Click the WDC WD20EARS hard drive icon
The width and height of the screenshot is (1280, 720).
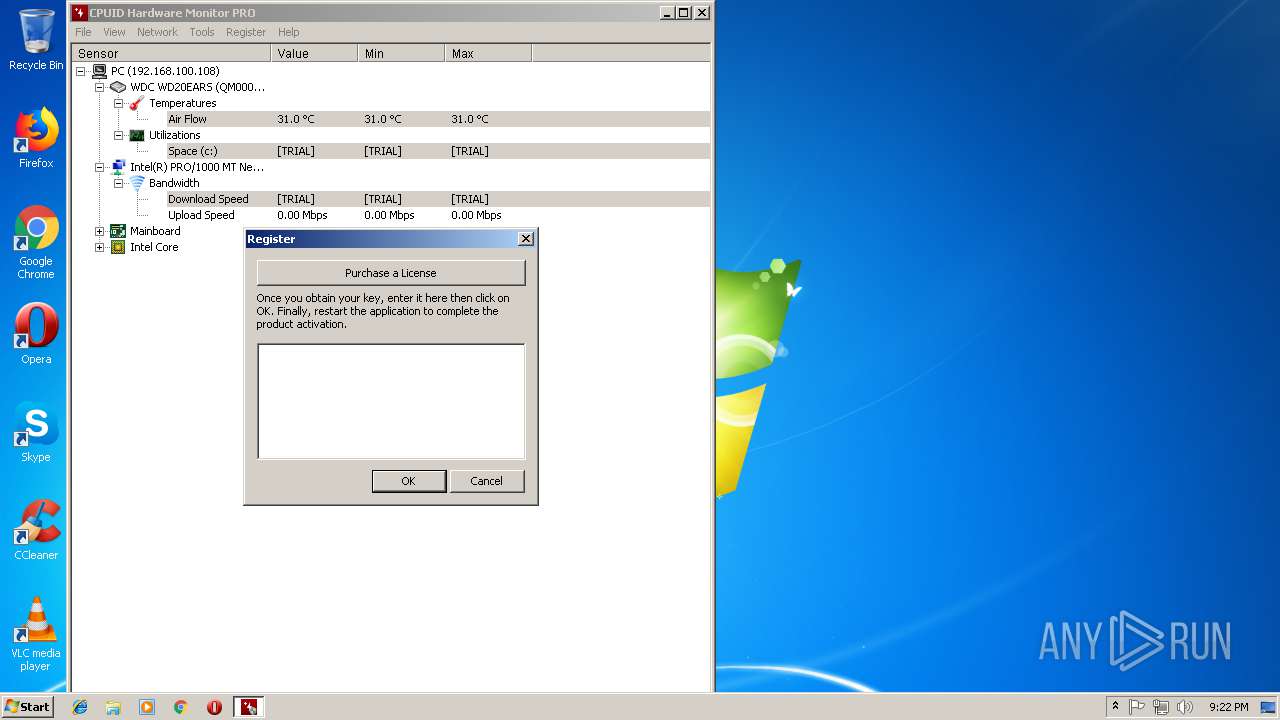pyautogui.click(x=118, y=87)
